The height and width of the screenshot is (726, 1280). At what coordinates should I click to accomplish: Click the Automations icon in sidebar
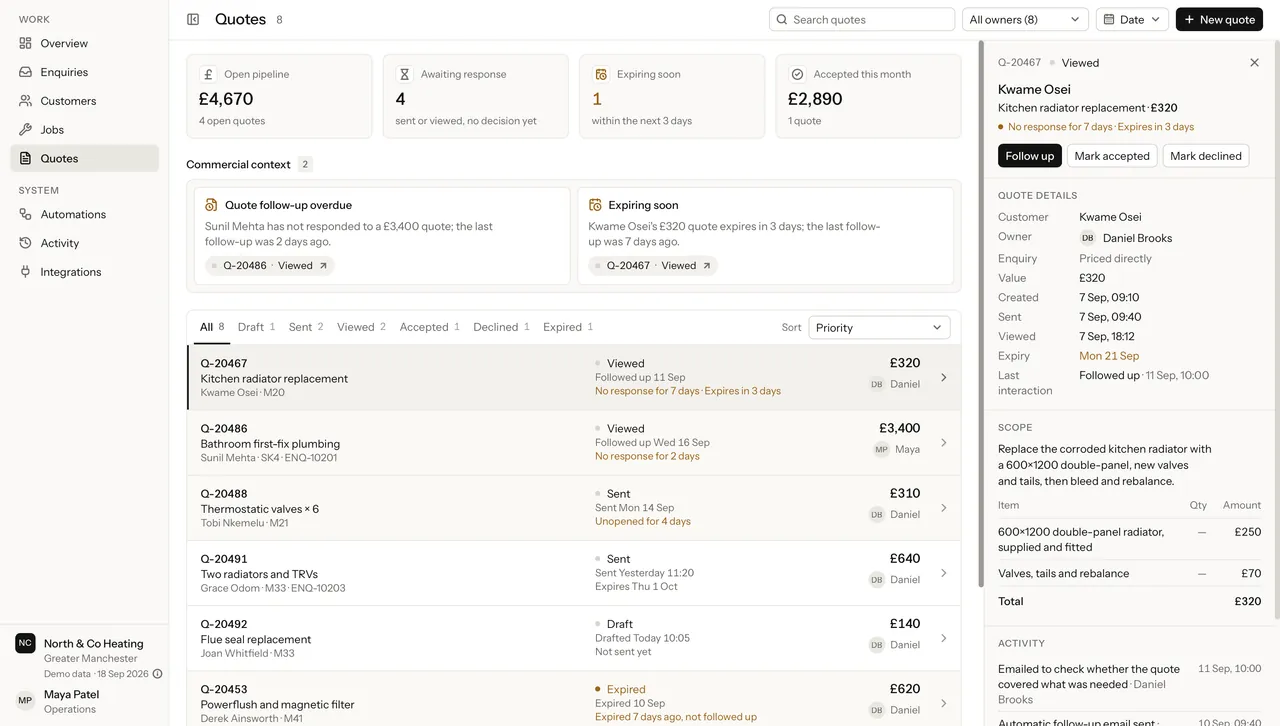(x=26, y=214)
